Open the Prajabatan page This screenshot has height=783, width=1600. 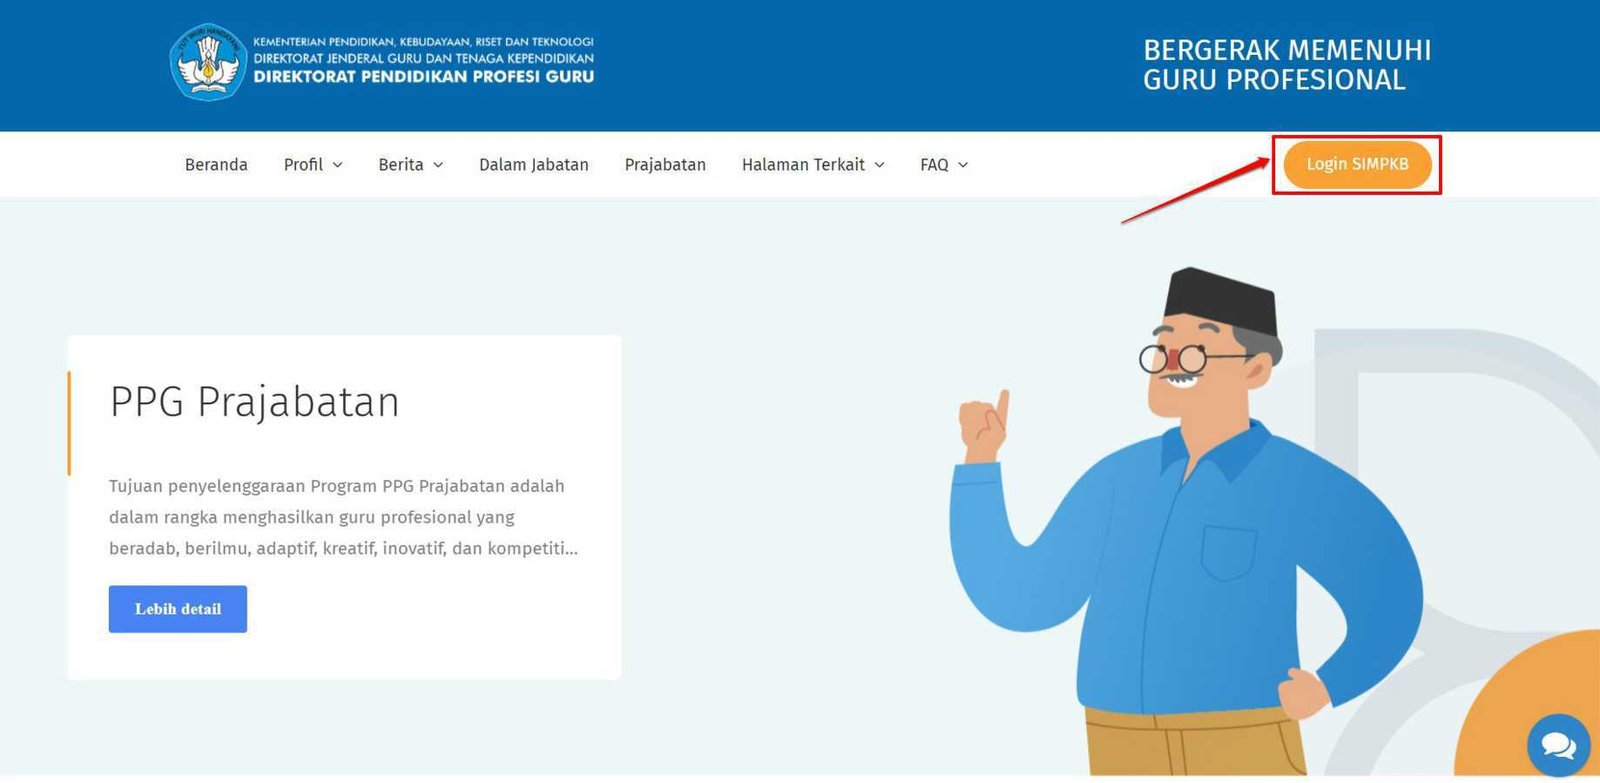point(665,165)
